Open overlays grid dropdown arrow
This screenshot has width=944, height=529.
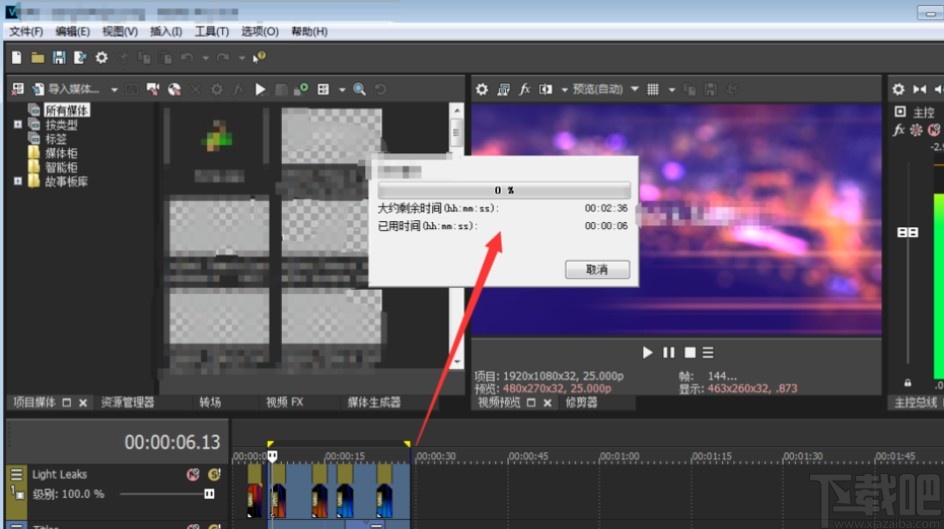click(x=671, y=90)
